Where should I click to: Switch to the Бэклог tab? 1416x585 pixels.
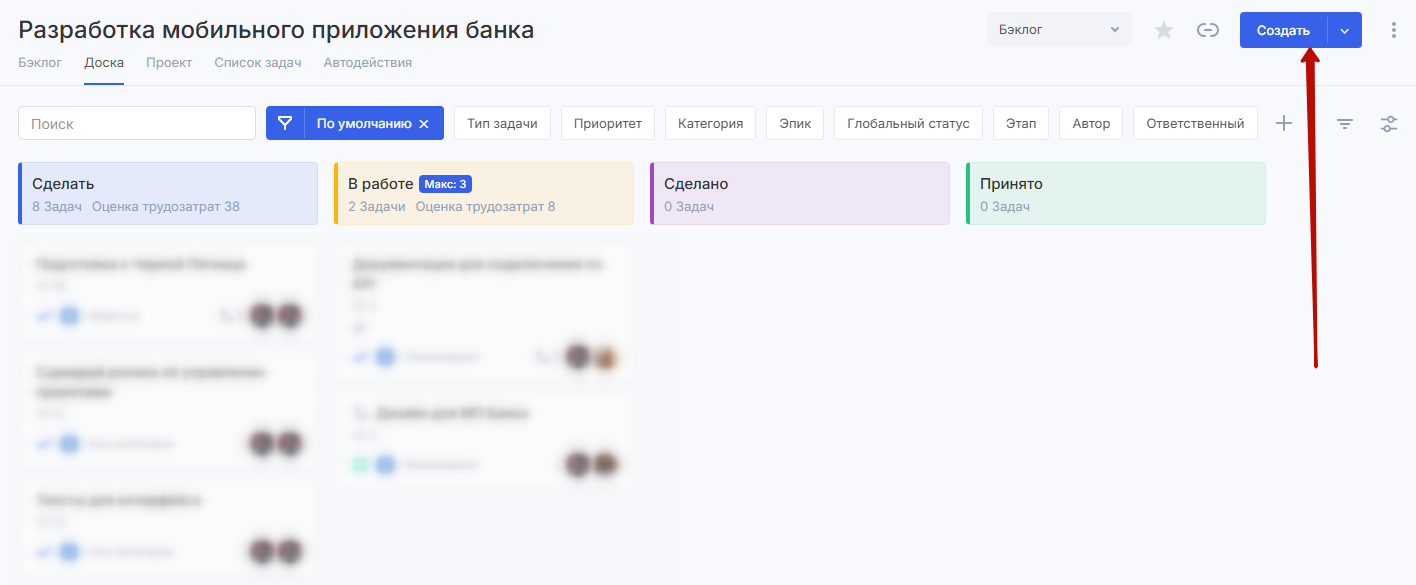tap(40, 62)
